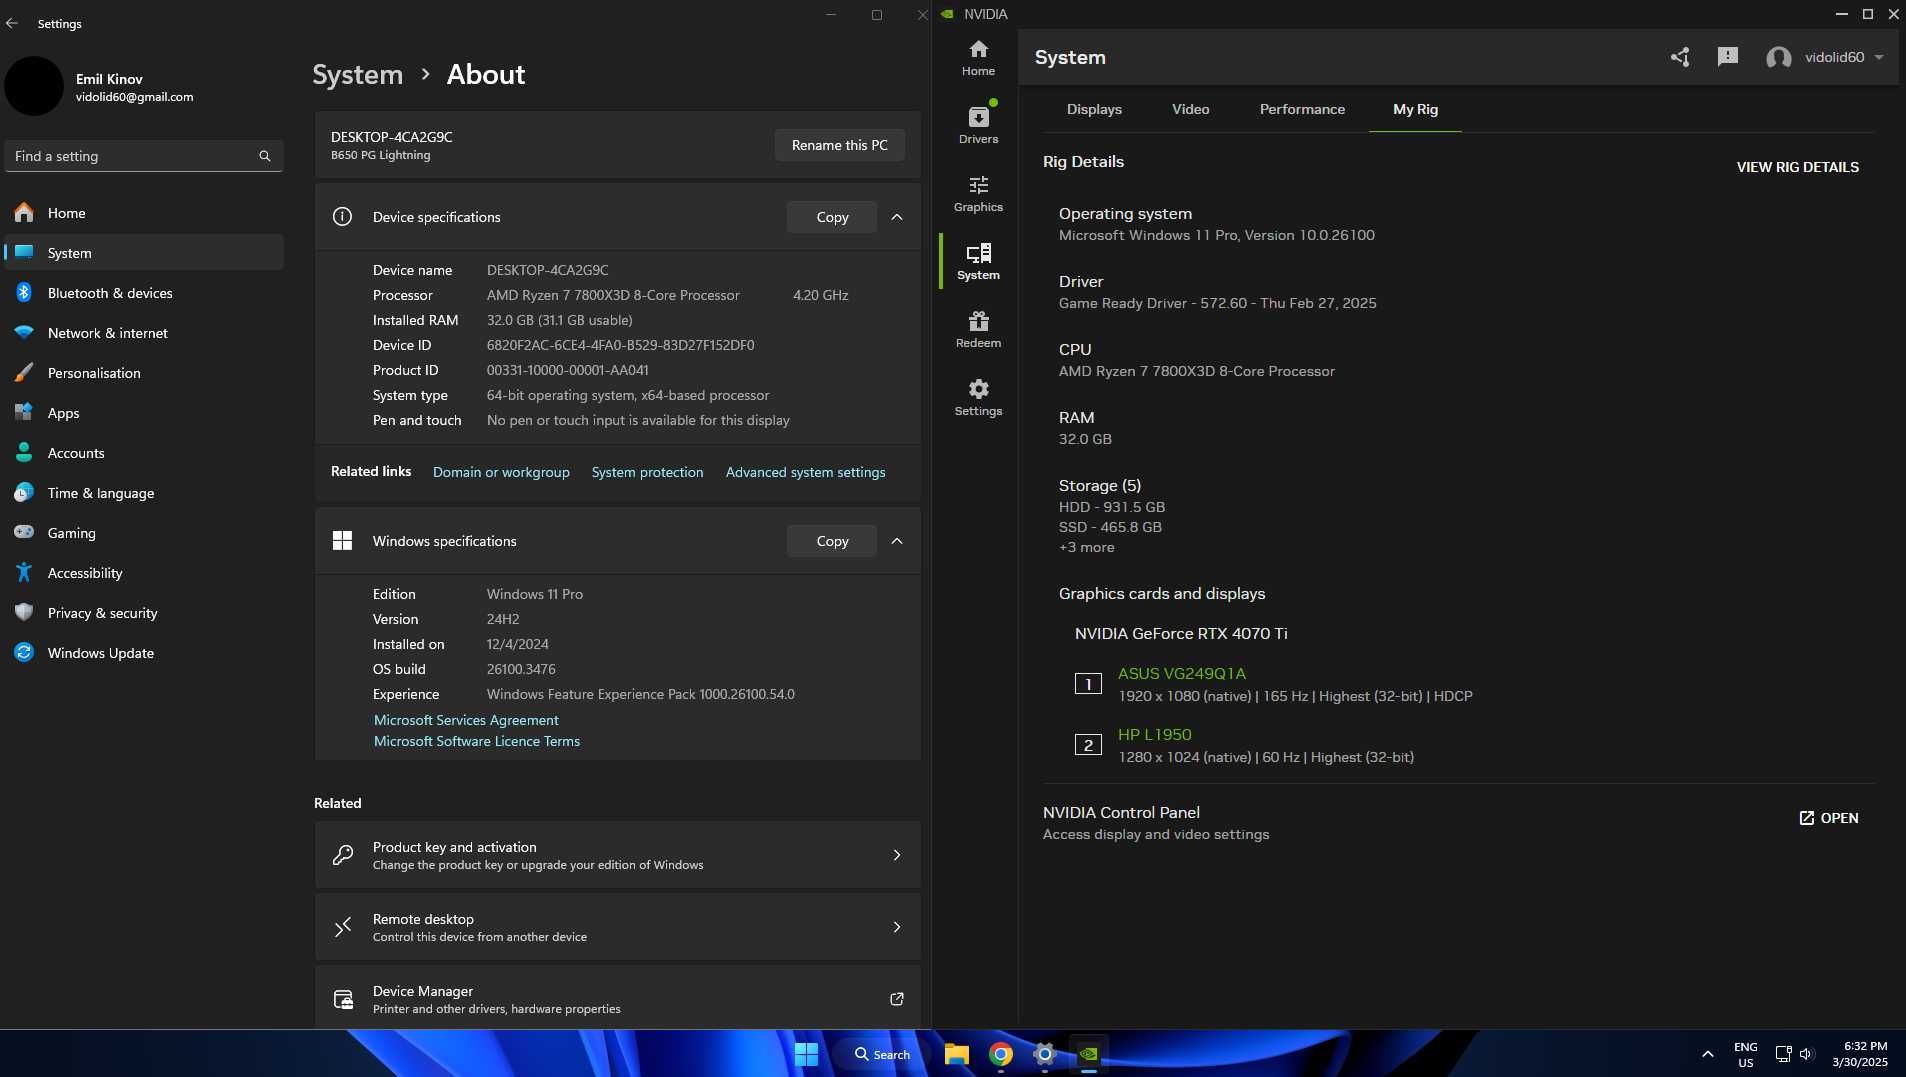1906x1077 pixels.
Task: Click HP L1950 display name
Action: [1154, 734]
